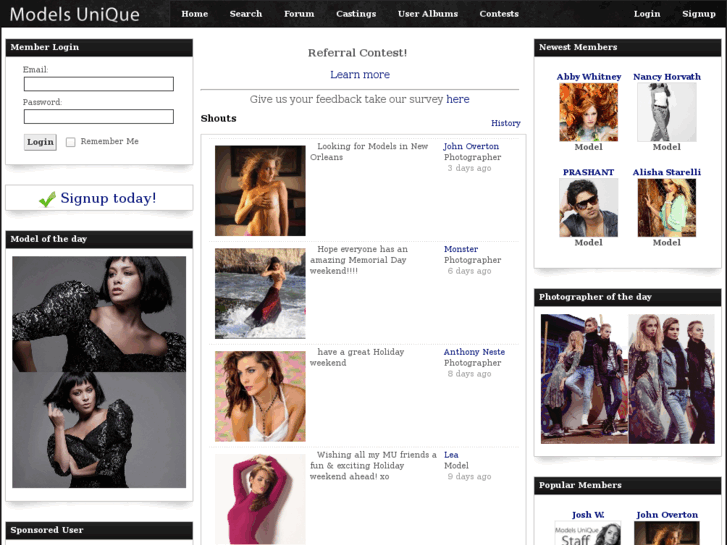Open the Castings page
727x545 pixels.
[356, 14]
